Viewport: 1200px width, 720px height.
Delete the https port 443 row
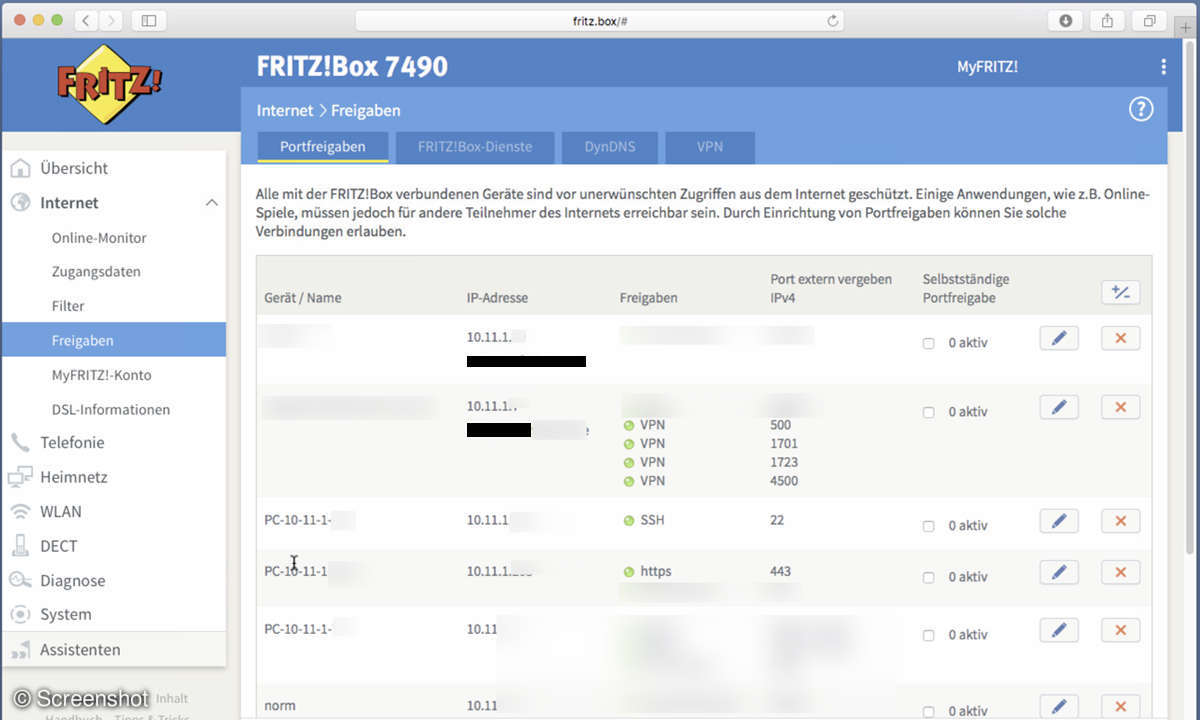(1120, 572)
